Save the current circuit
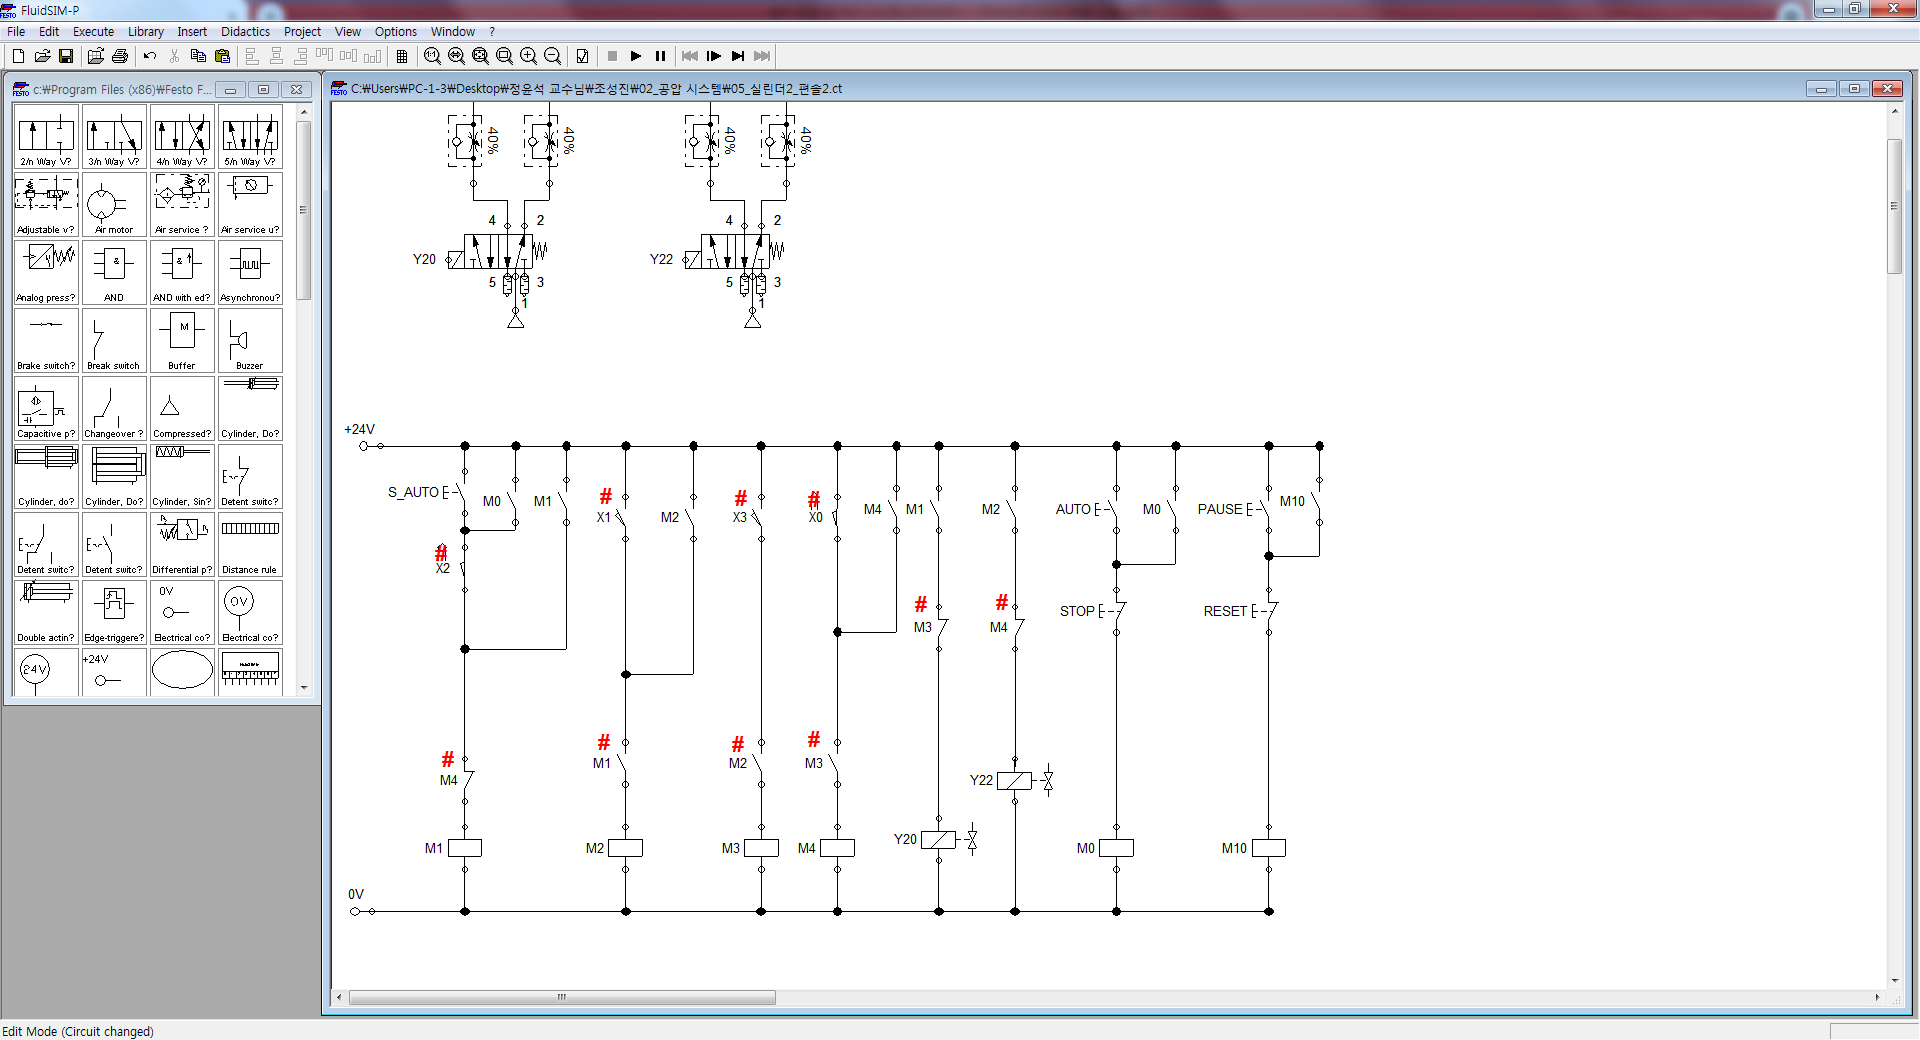1920x1040 pixels. pyautogui.click(x=66, y=56)
